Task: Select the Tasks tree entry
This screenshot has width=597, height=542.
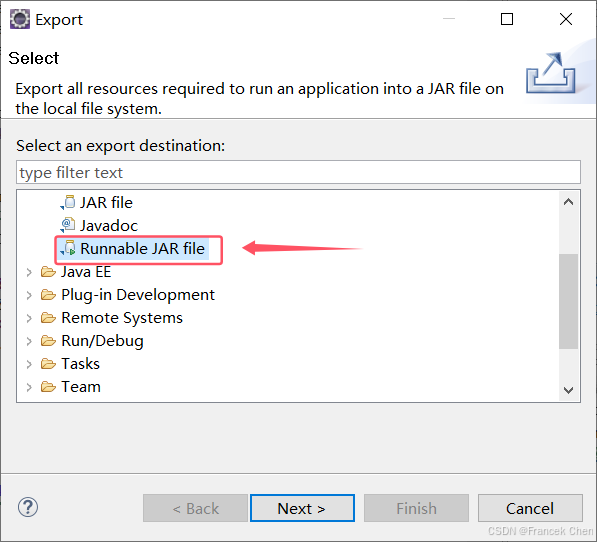Action: 80,364
